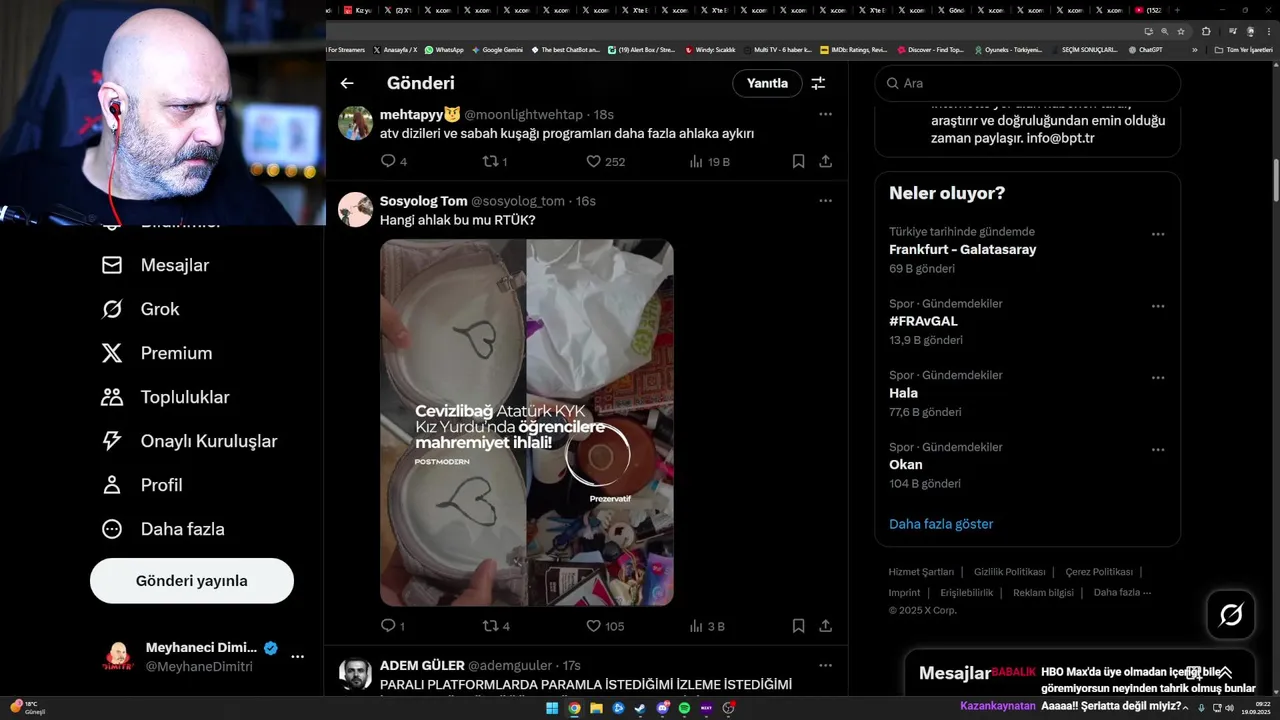Share mehtapyy's comment
The height and width of the screenshot is (720, 1280).
[x=826, y=161]
